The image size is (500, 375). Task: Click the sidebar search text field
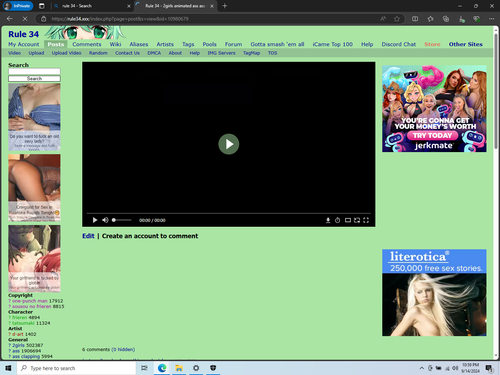point(34,71)
